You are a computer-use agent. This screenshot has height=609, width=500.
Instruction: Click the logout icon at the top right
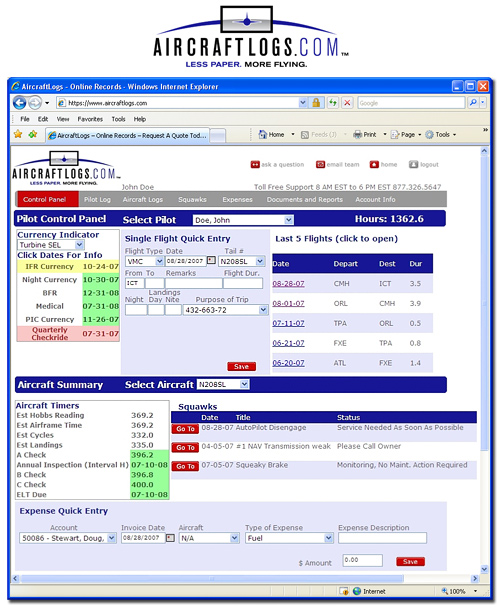[x=413, y=165]
